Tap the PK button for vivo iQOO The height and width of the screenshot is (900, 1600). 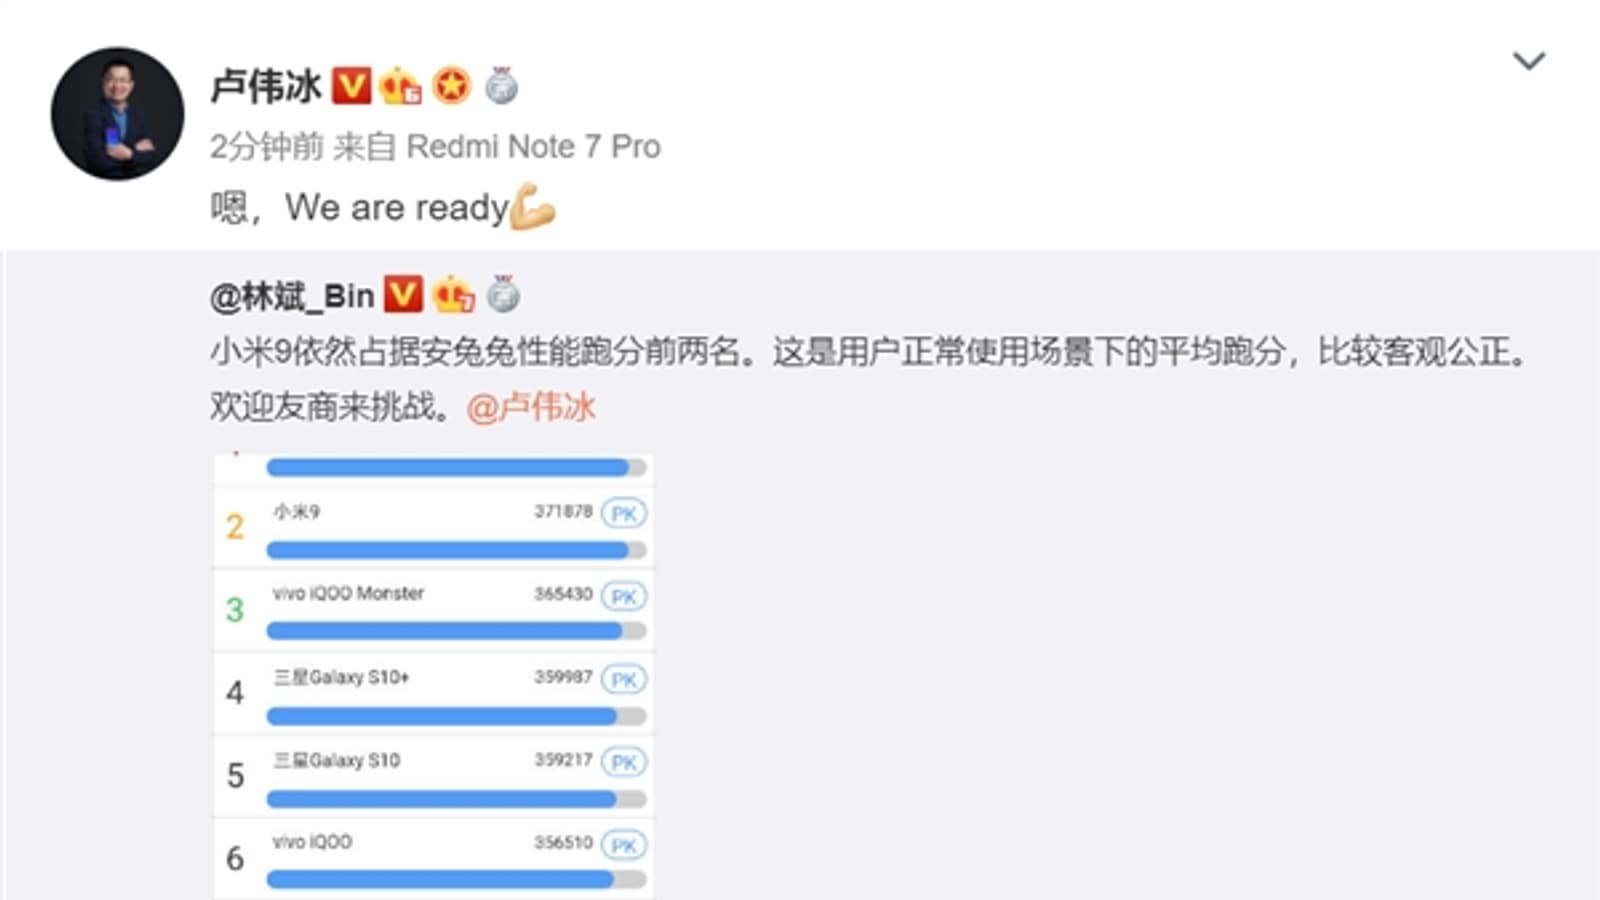pyautogui.click(x=624, y=846)
